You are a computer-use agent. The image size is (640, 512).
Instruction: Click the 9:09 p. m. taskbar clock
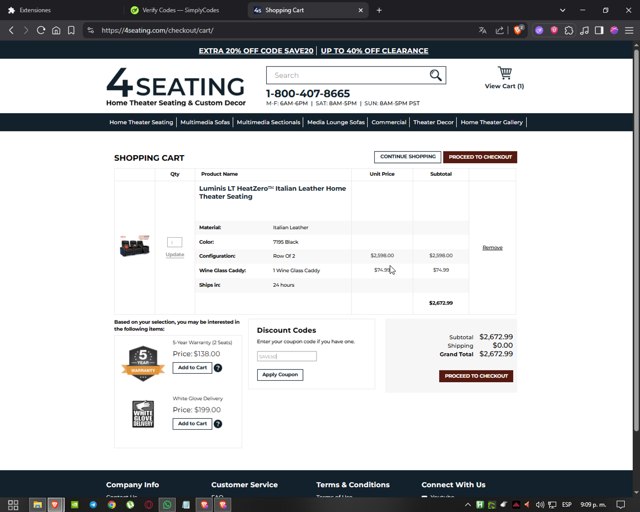point(593,505)
